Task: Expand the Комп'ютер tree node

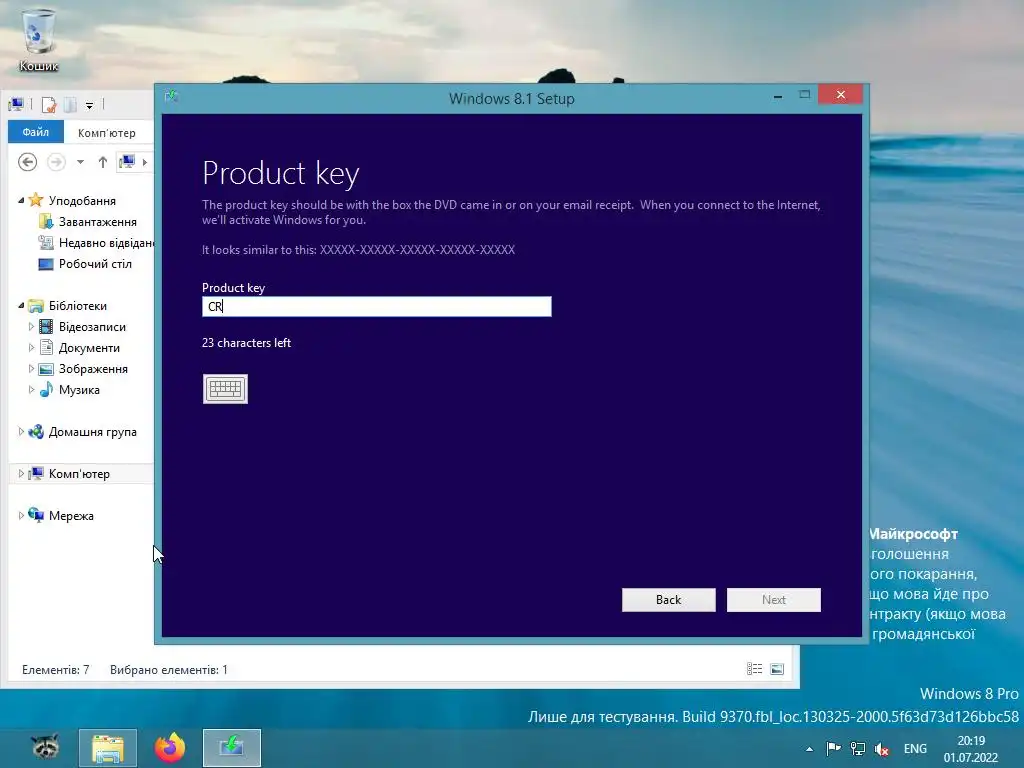Action: tap(21, 473)
